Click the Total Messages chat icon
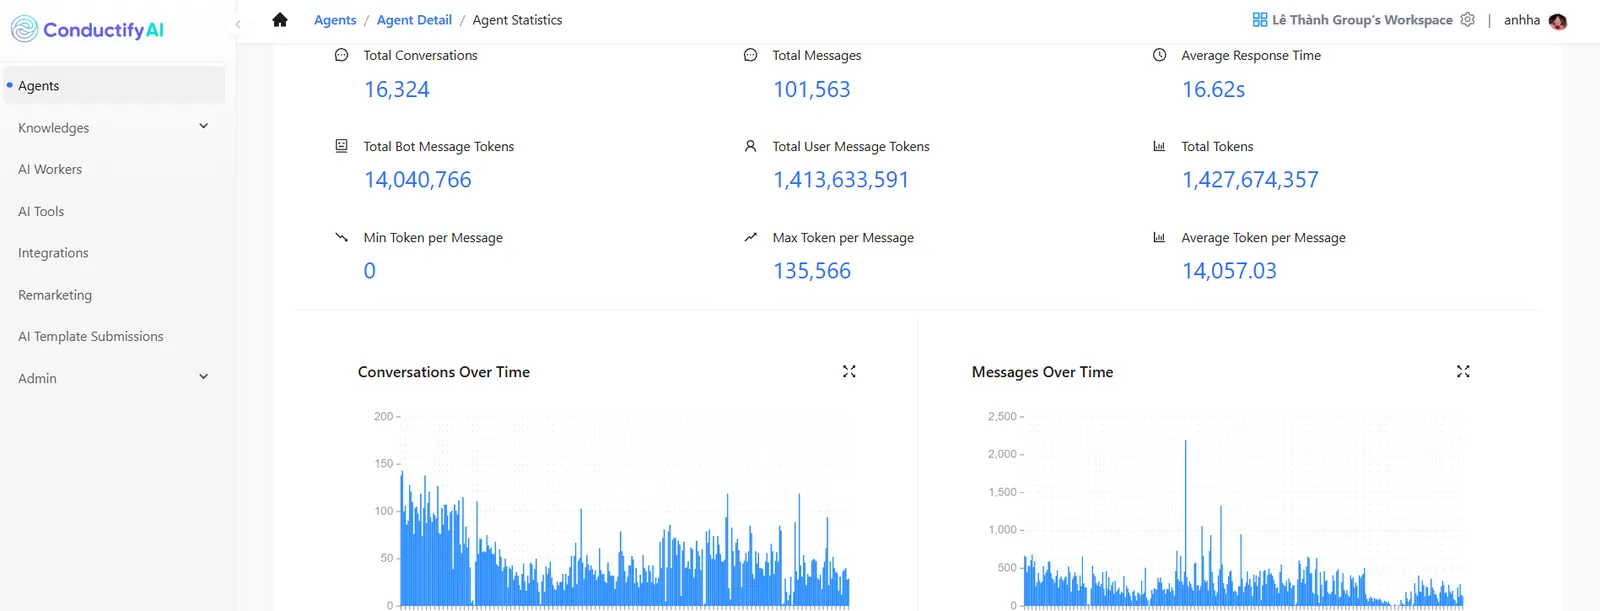The height and width of the screenshot is (611, 1600). 750,55
